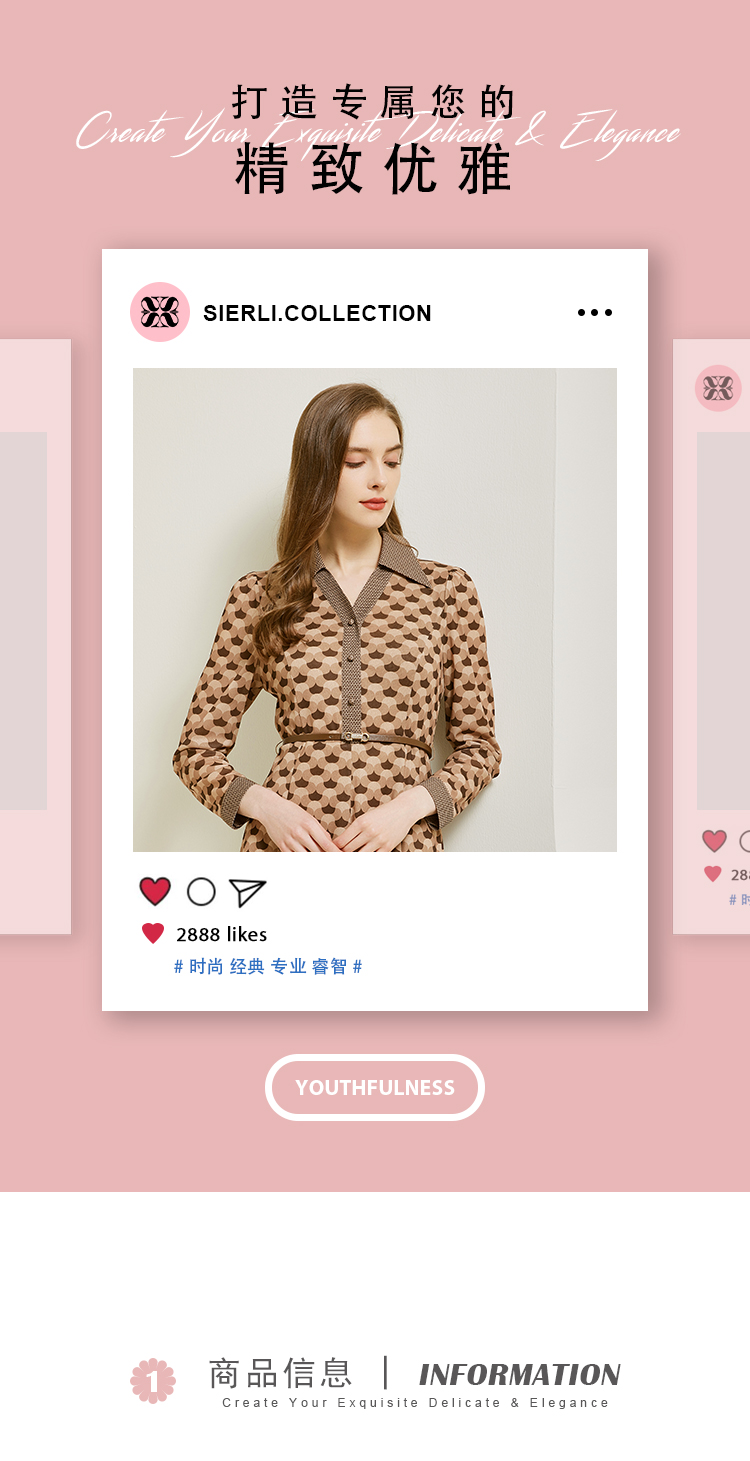Tap the red heart like icon
The width and height of the screenshot is (750, 1461).
pos(155,891)
